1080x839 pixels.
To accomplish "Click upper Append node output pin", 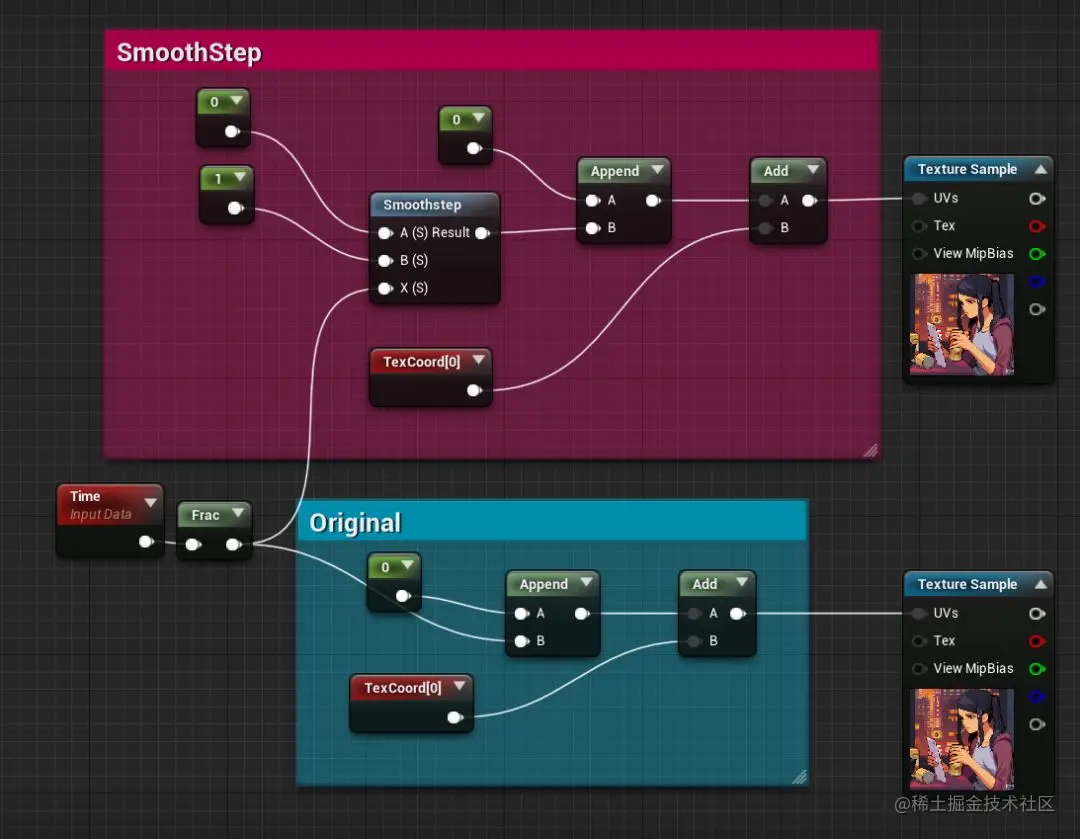I will pos(653,200).
